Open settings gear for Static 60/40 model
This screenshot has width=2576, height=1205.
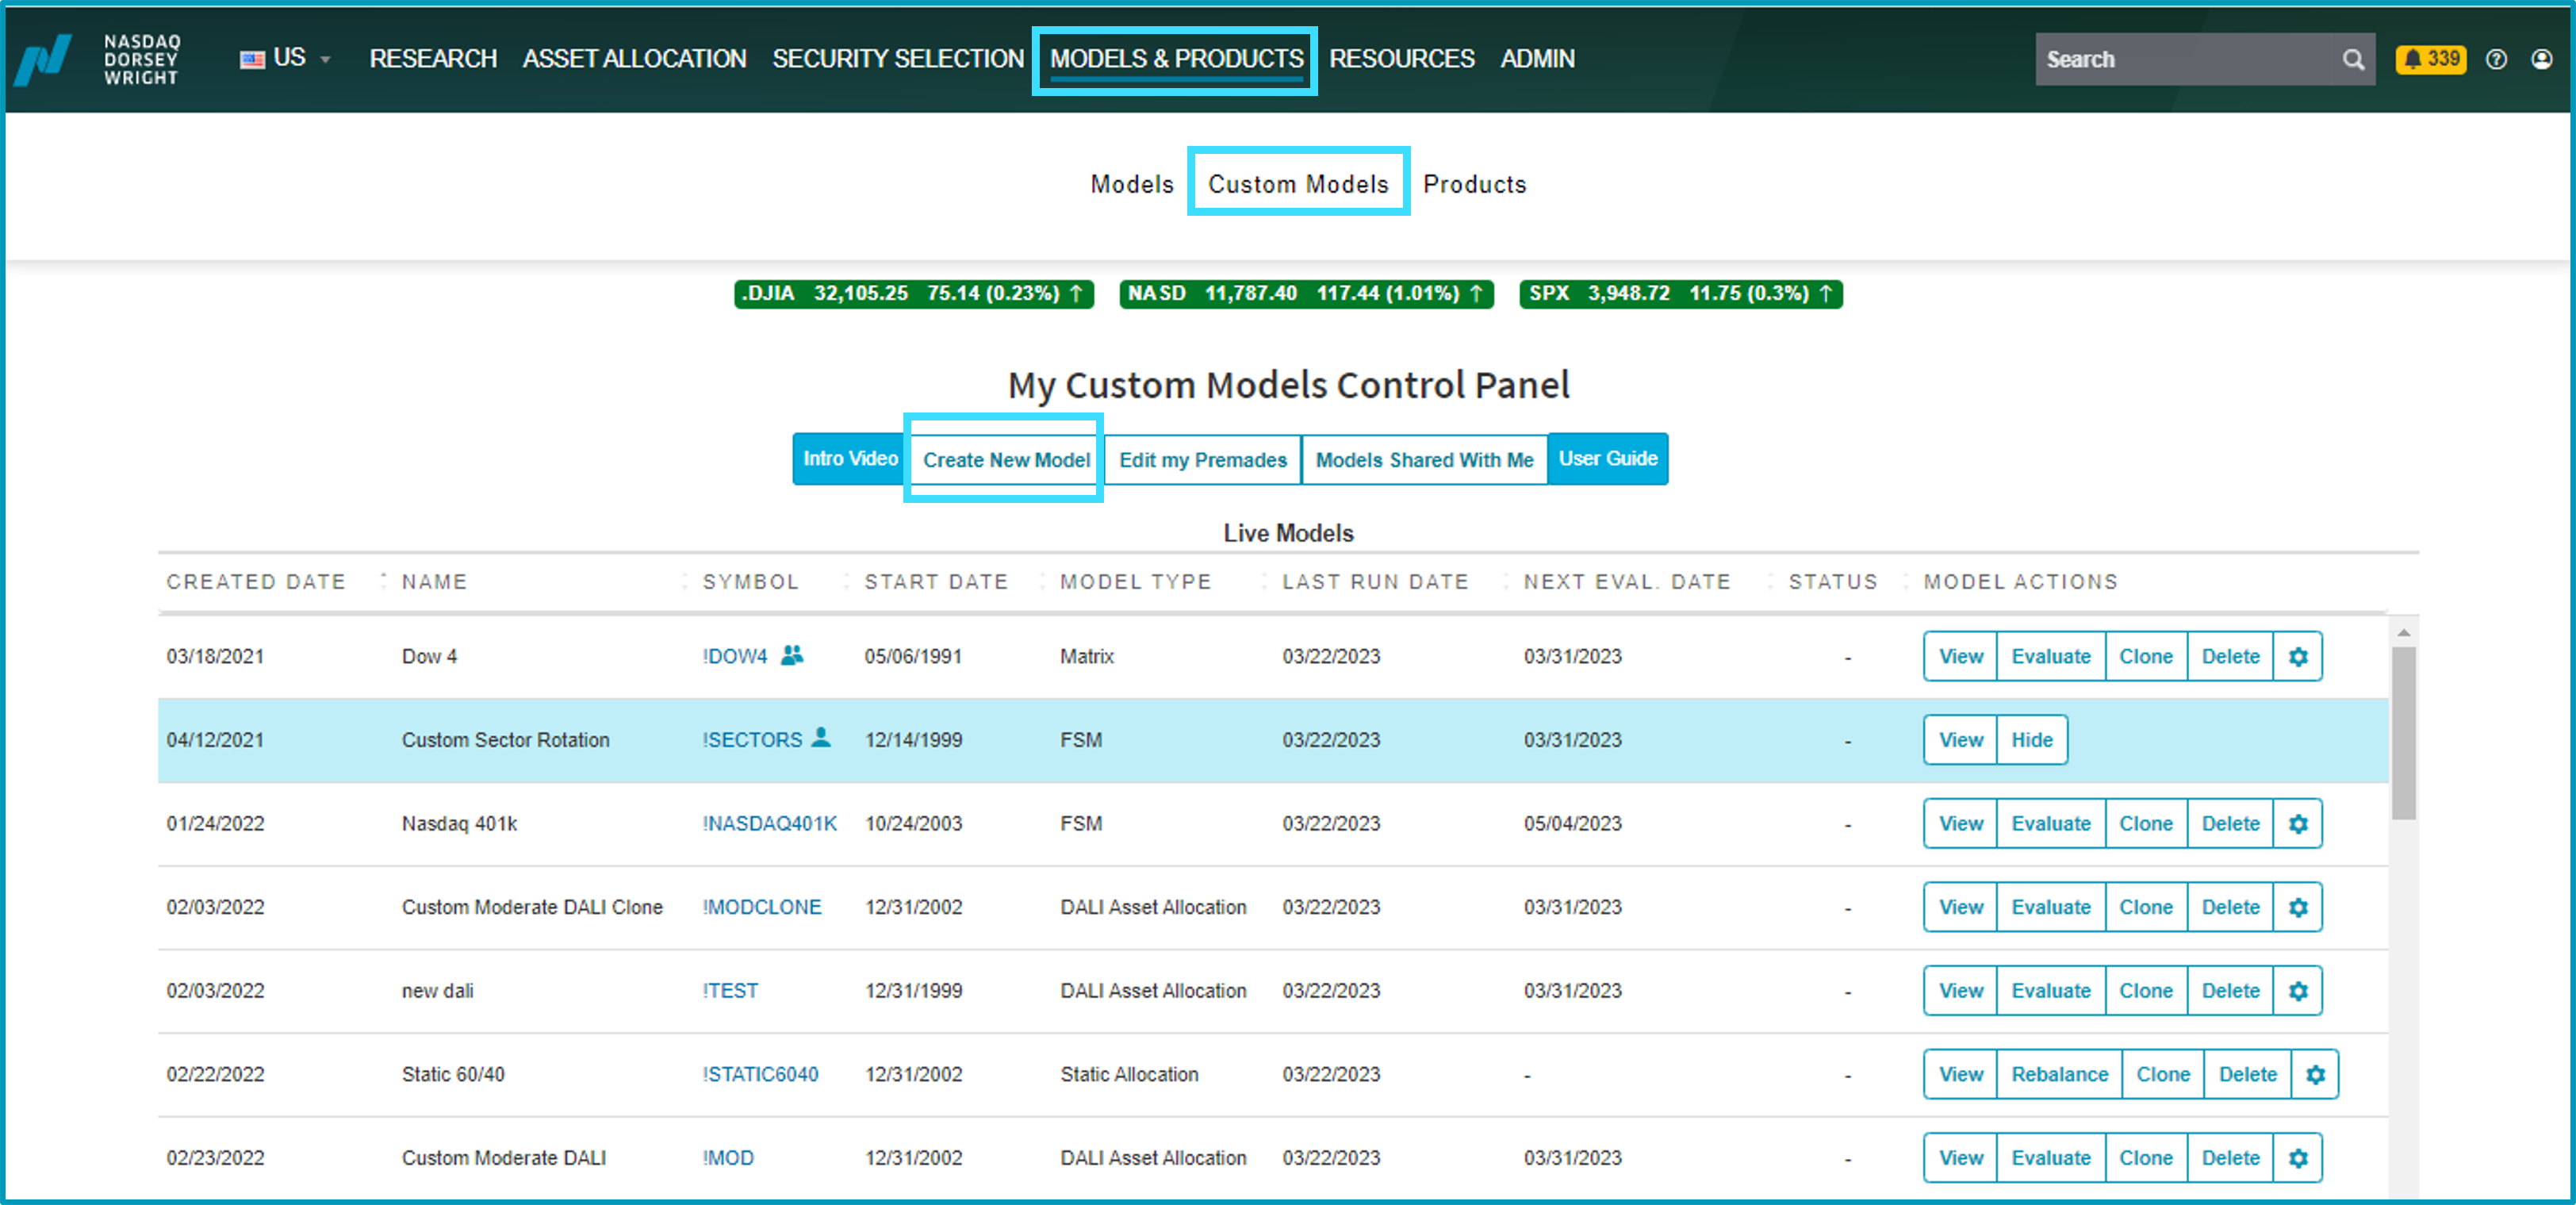coord(2315,1074)
